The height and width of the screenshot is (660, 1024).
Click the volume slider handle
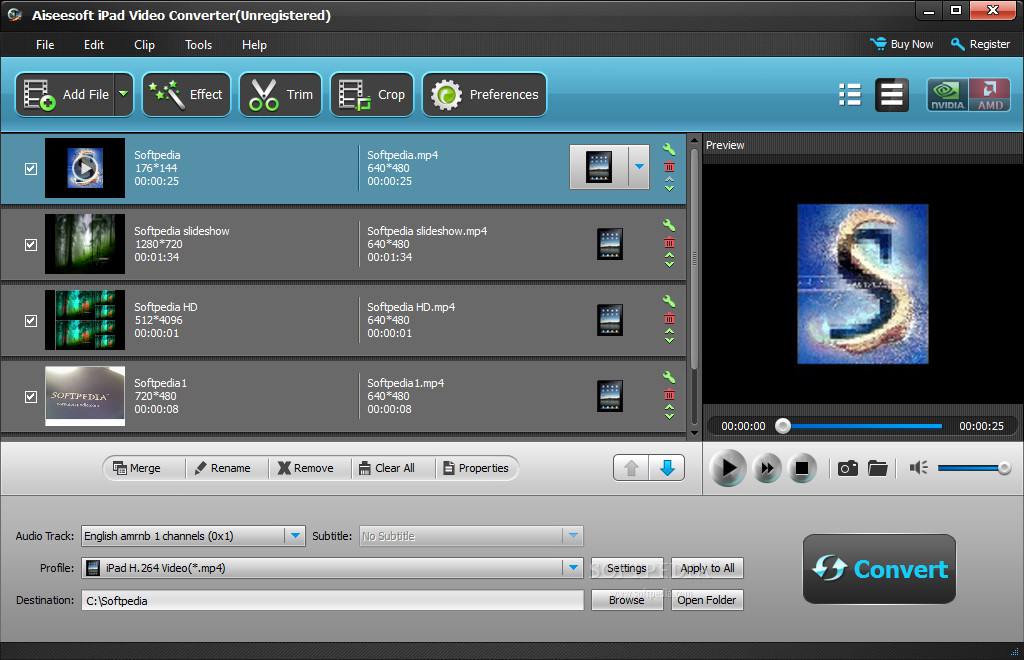point(1004,467)
